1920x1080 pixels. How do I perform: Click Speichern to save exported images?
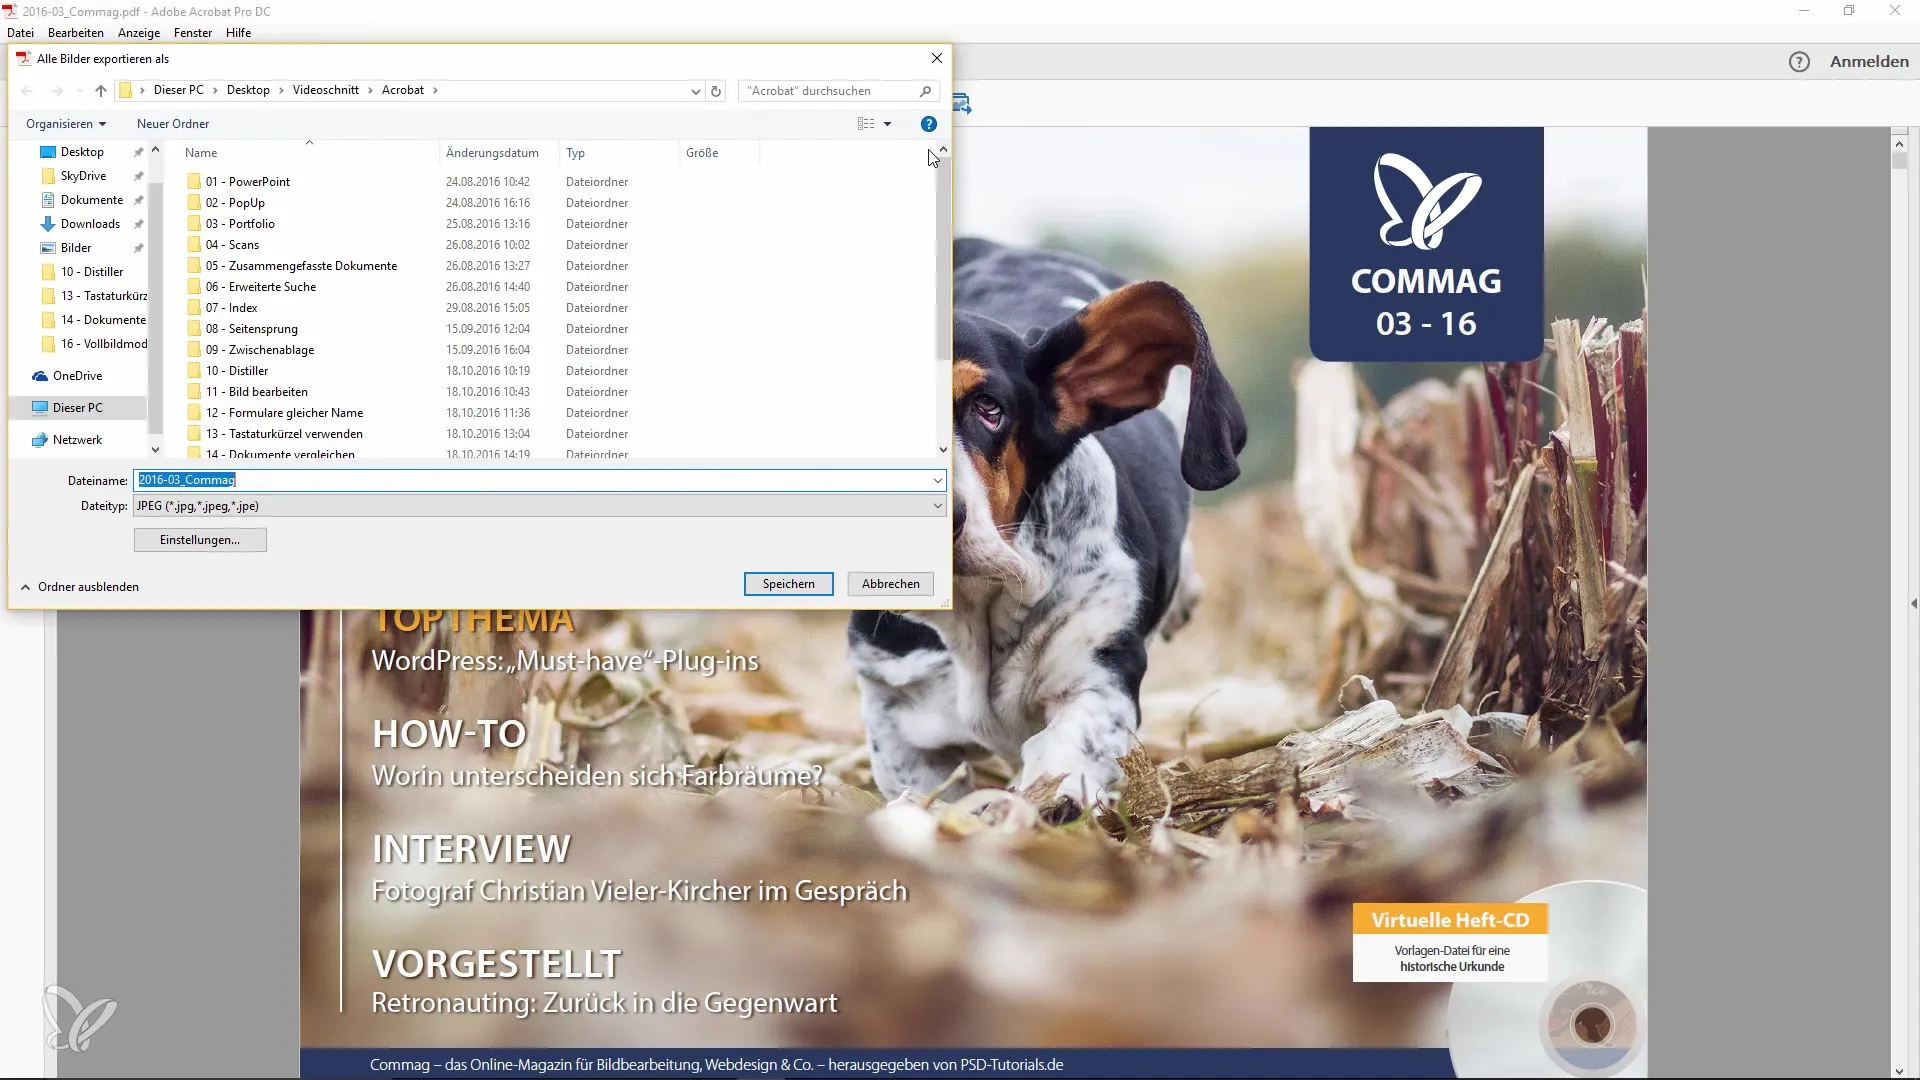click(x=789, y=583)
